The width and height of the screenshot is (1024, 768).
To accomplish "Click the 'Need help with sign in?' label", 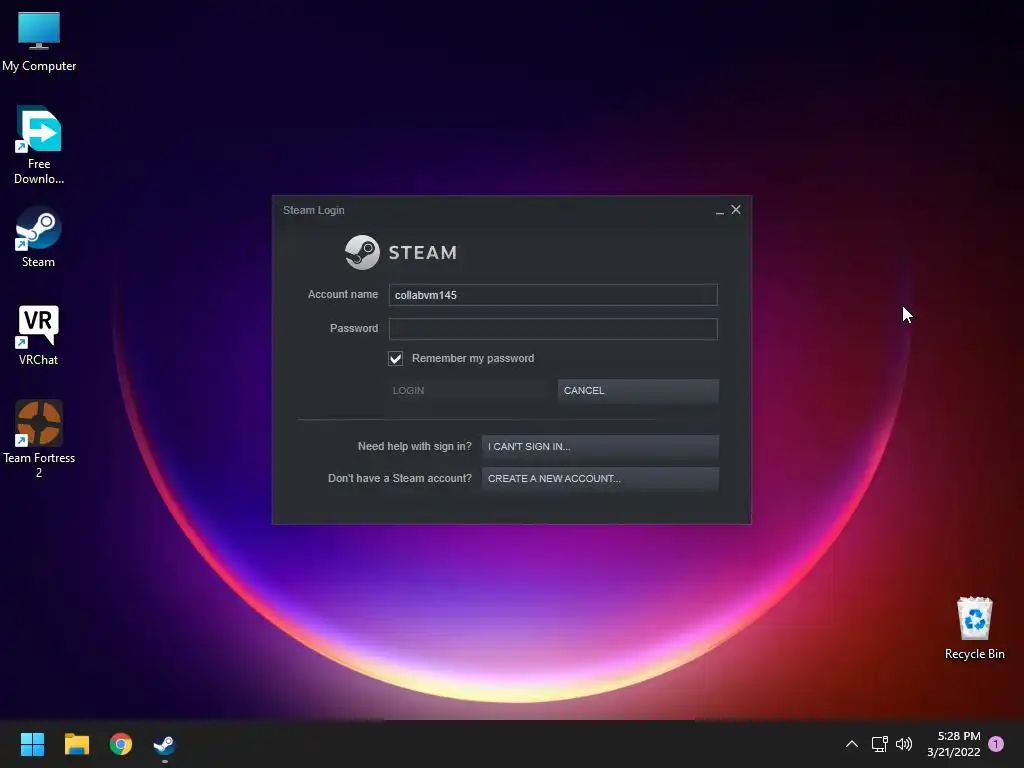I will click(x=415, y=447).
